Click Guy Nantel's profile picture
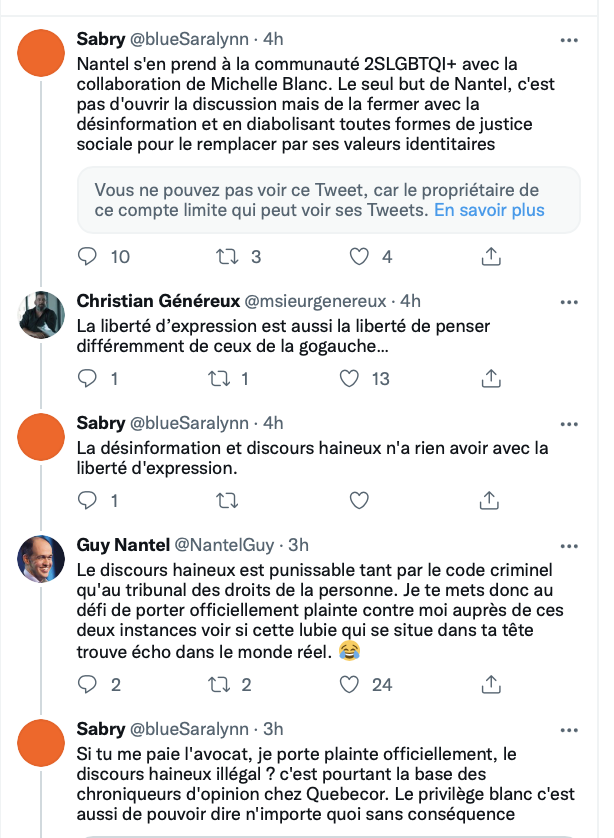614x838 pixels. [x=41, y=558]
